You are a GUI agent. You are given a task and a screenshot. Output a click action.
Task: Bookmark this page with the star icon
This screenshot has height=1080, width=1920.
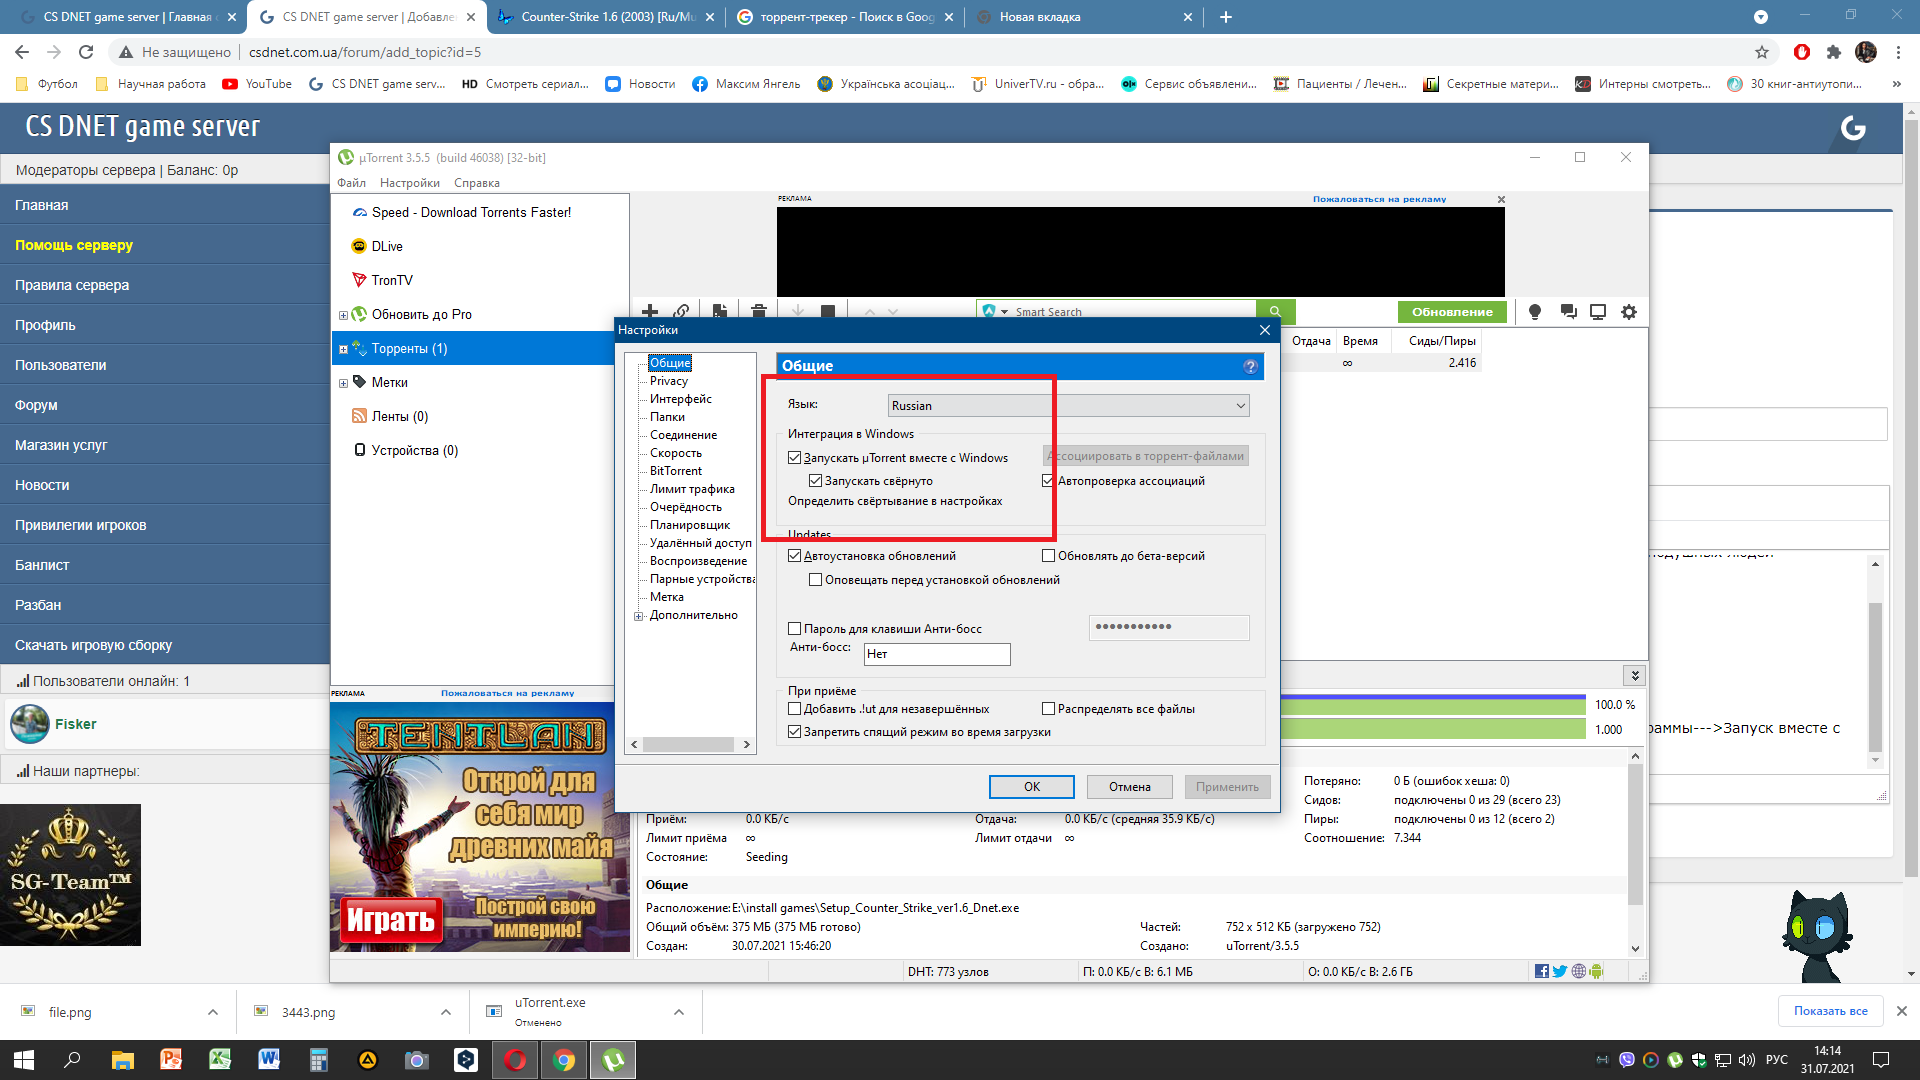(1762, 52)
